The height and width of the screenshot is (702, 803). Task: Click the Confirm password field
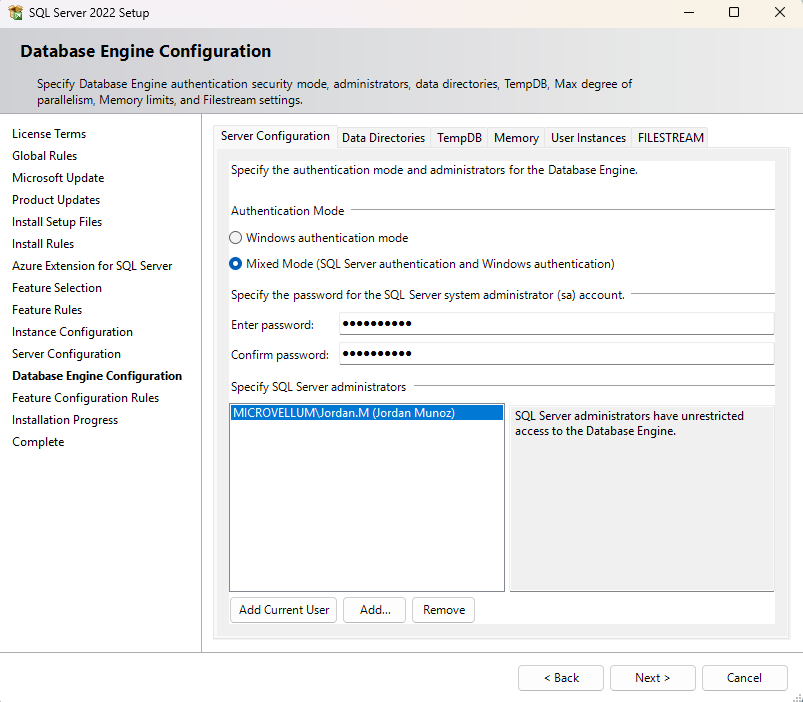[556, 354]
